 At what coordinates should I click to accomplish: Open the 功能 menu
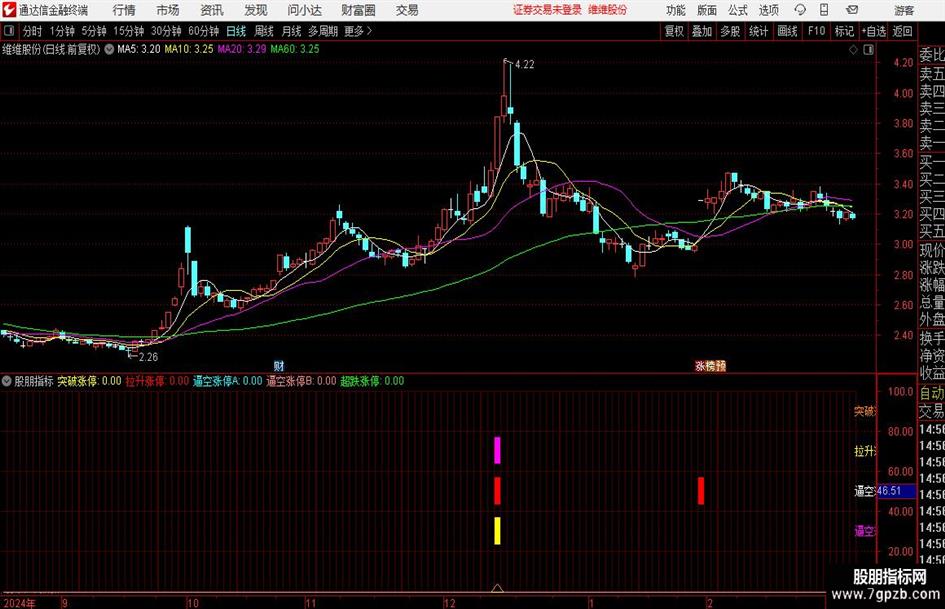tap(676, 10)
